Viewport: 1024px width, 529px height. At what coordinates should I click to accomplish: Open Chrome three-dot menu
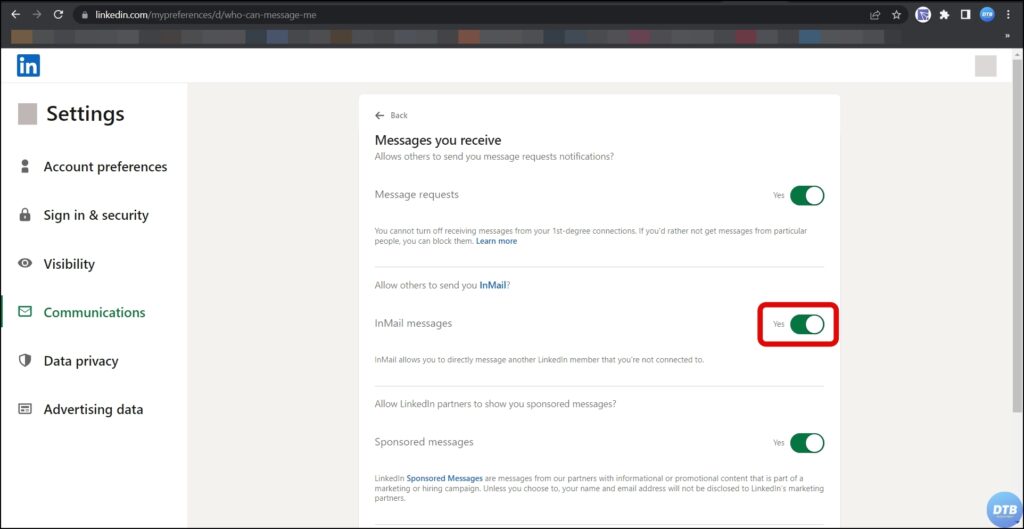pos(1009,15)
